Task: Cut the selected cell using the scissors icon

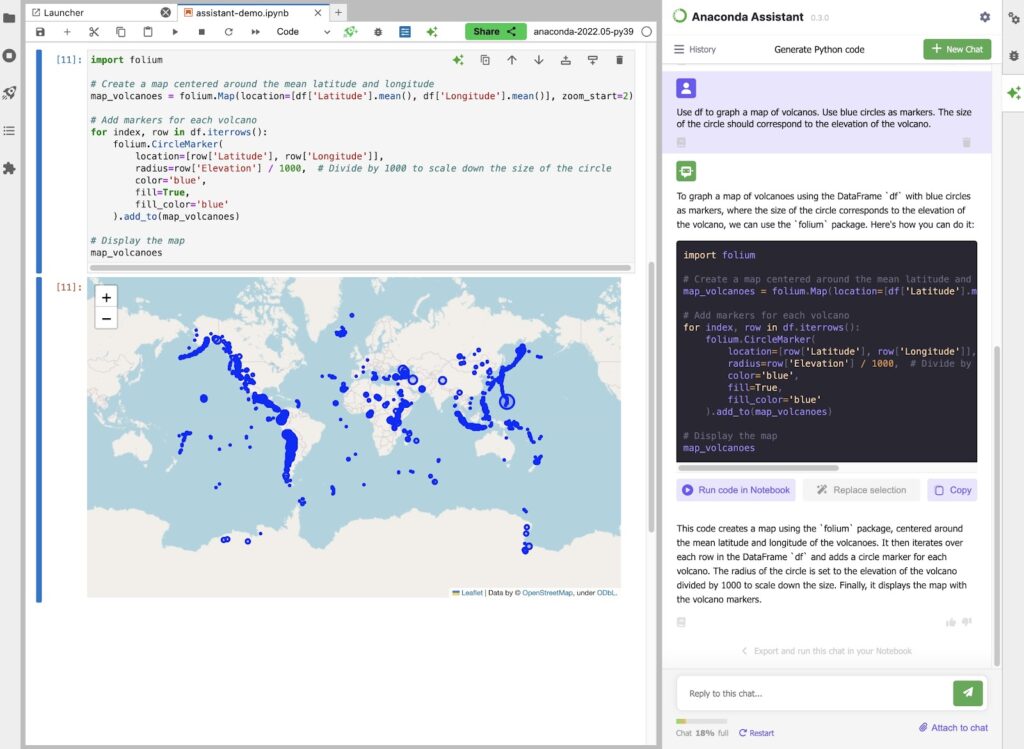Action: [93, 31]
